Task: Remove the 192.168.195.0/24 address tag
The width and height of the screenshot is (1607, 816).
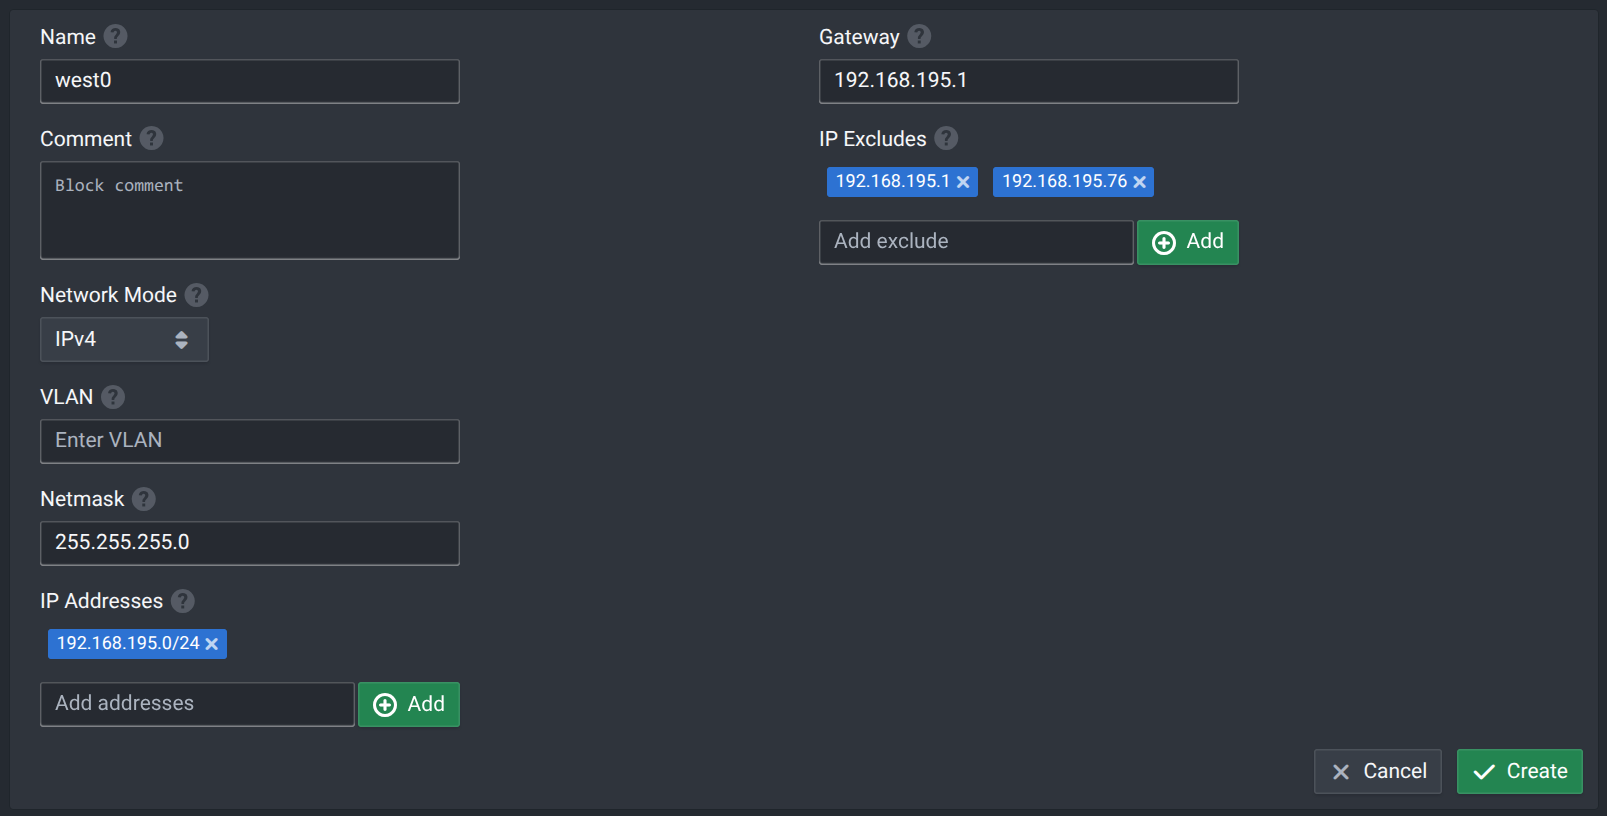Action: click(212, 644)
